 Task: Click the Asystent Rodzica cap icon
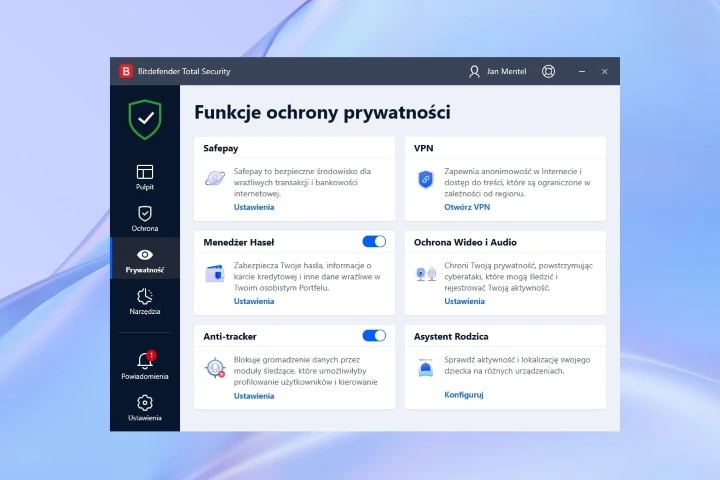click(x=426, y=367)
